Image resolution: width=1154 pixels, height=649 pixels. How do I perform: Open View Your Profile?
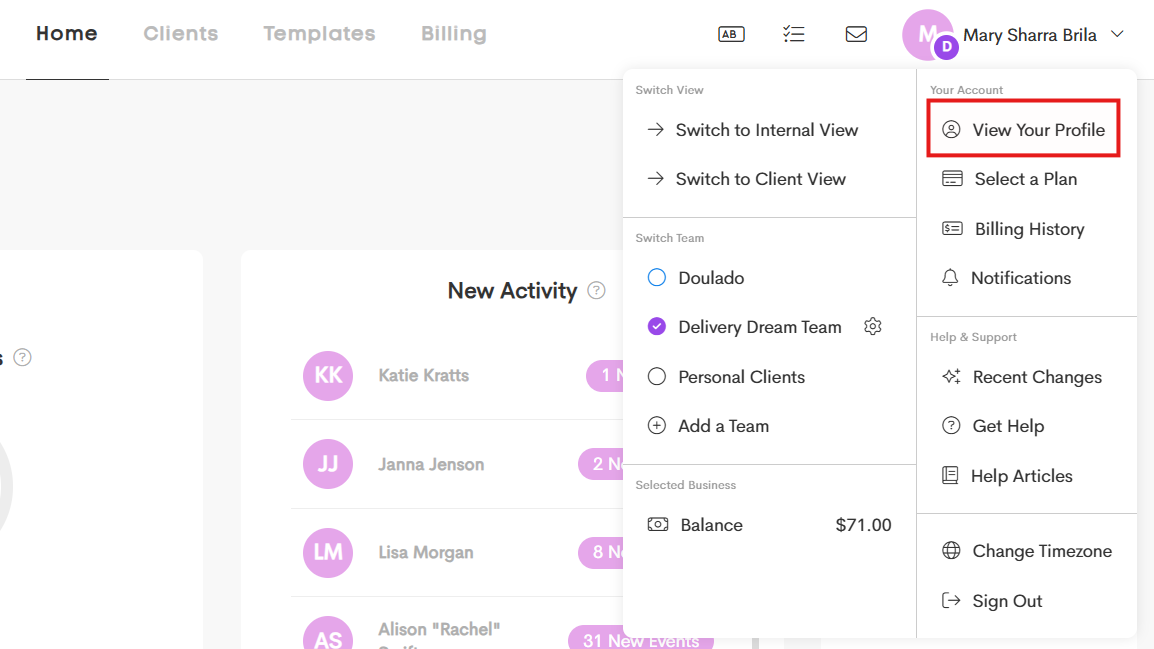tap(1024, 130)
